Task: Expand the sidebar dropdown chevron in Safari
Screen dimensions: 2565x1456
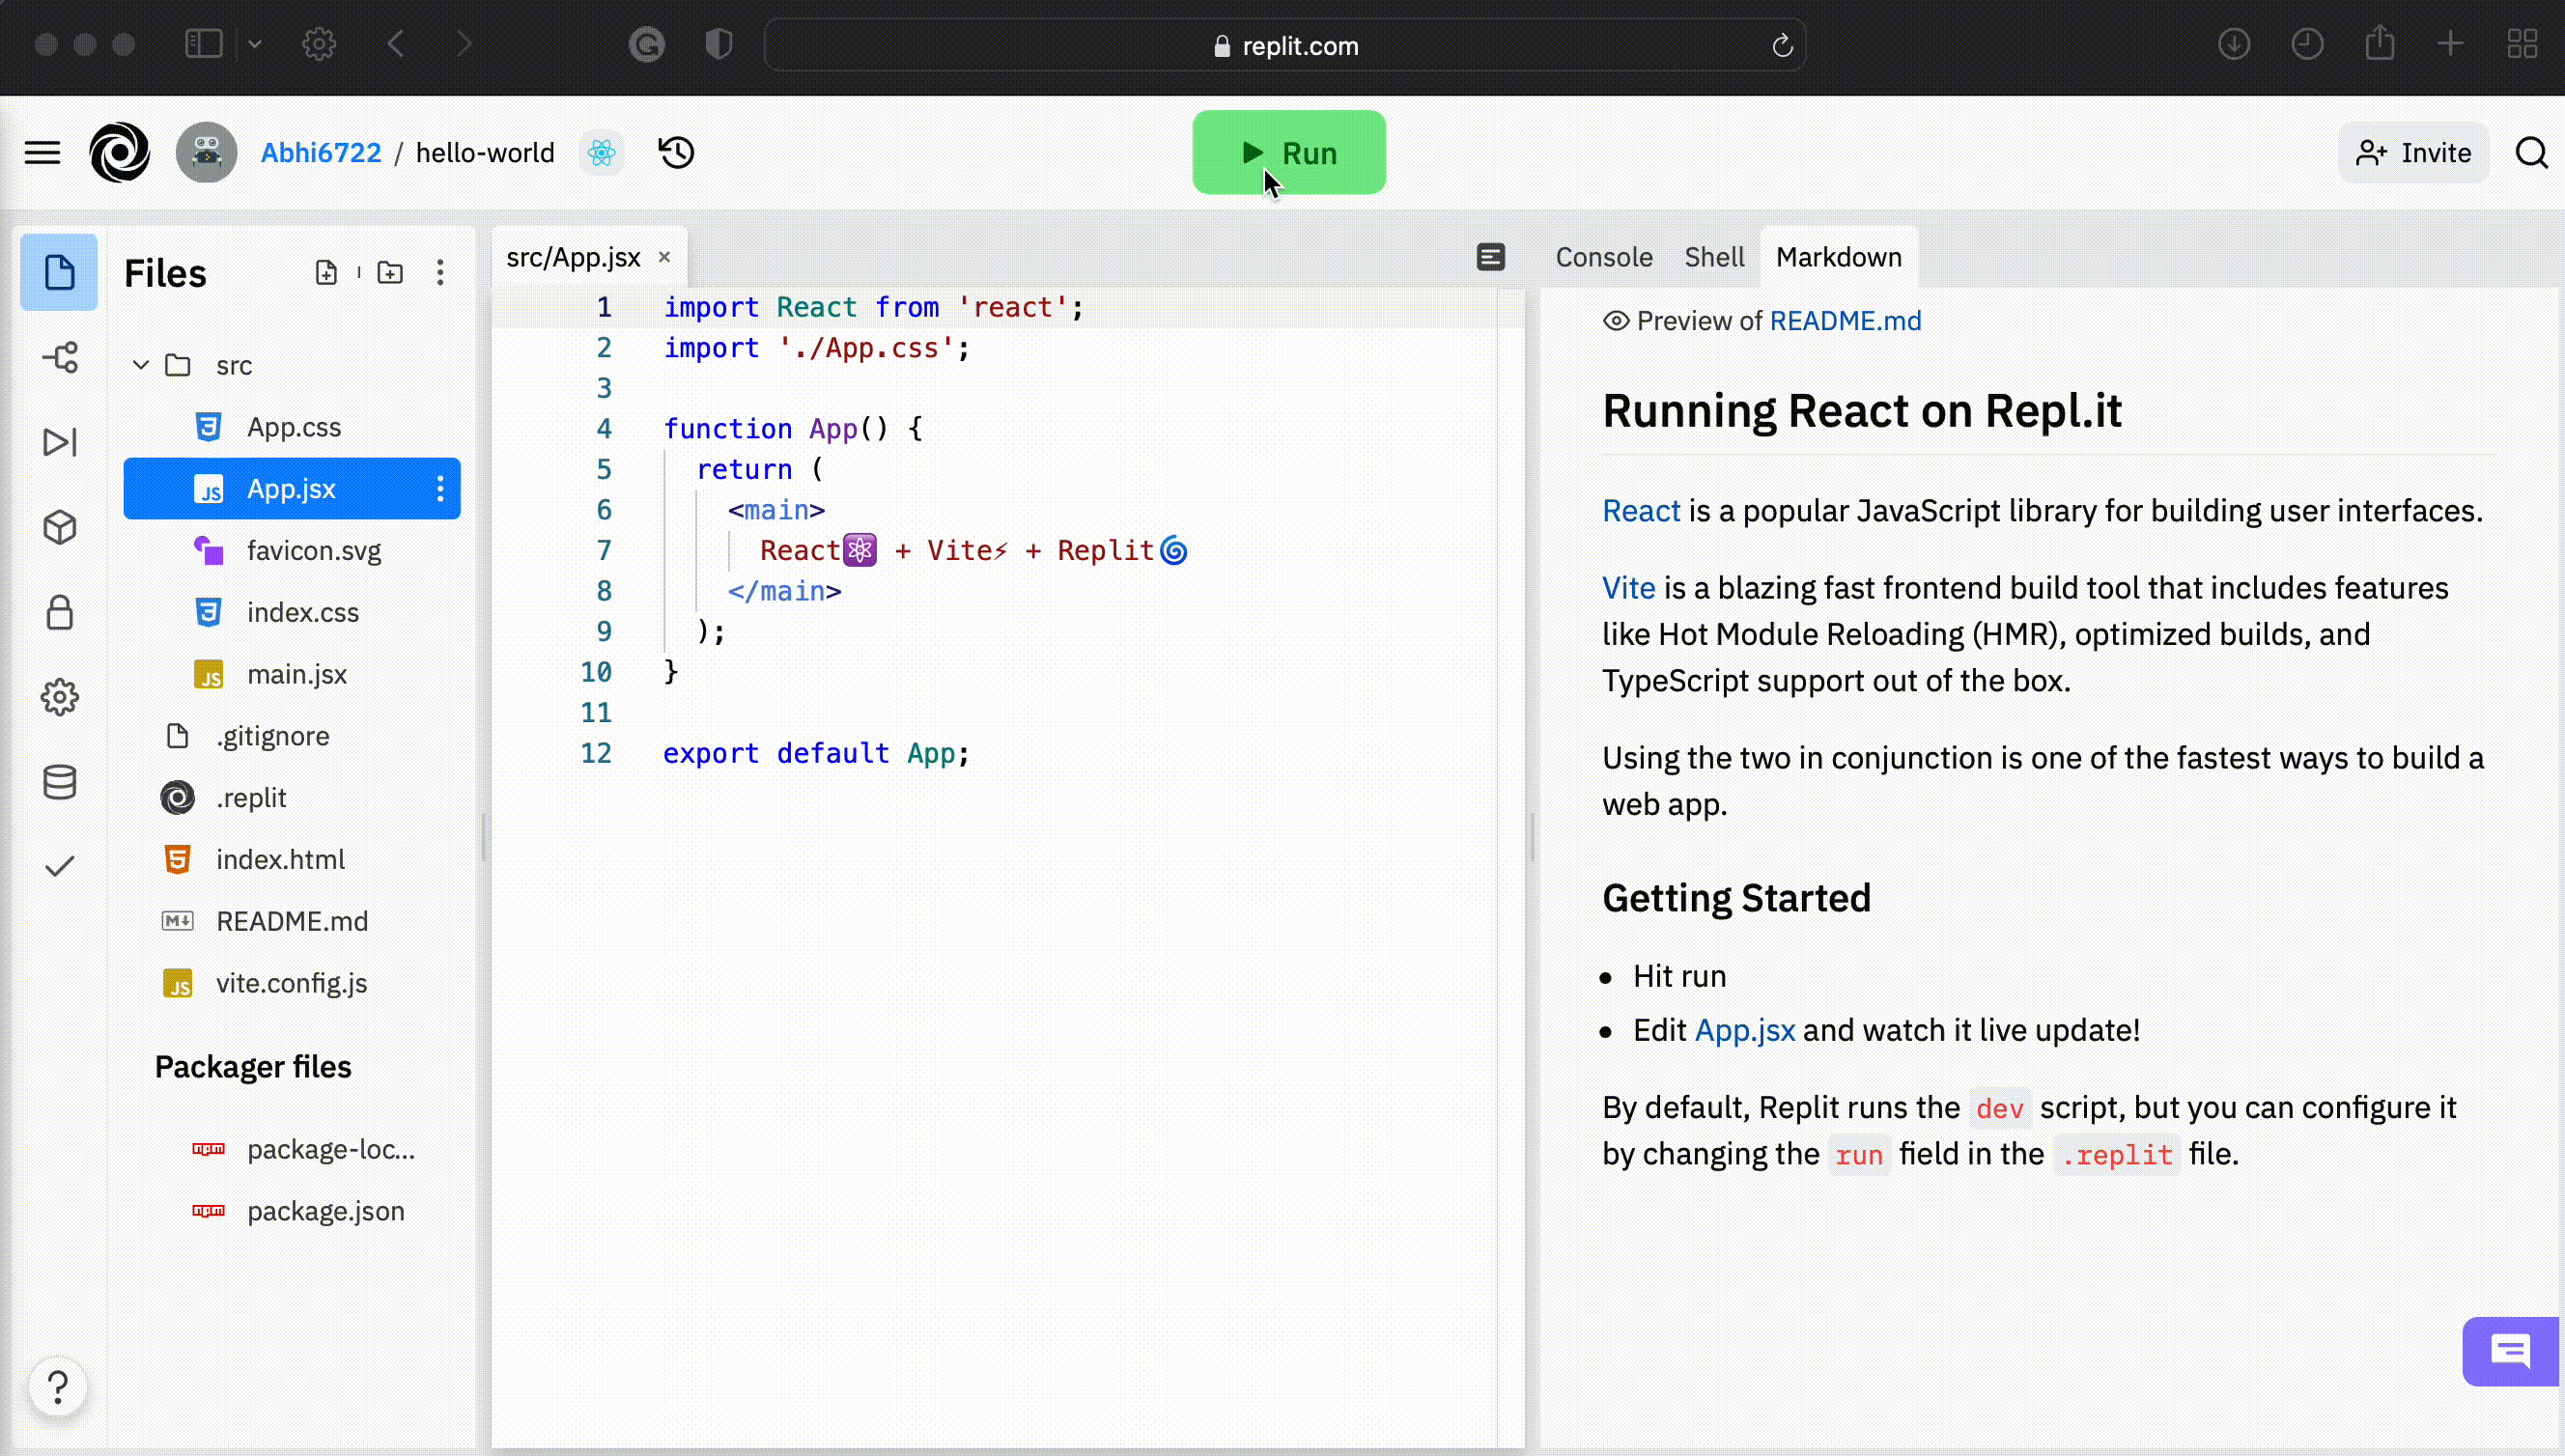Action: tap(255, 44)
